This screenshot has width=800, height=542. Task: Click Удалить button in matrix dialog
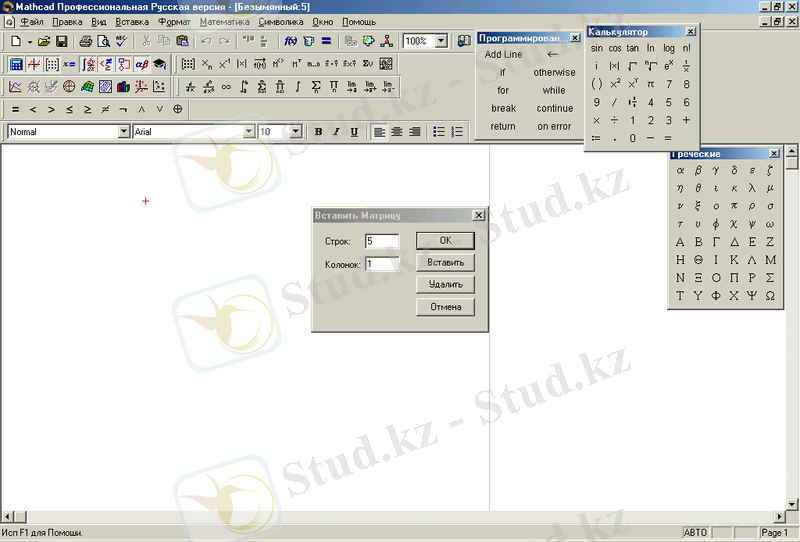point(445,284)
